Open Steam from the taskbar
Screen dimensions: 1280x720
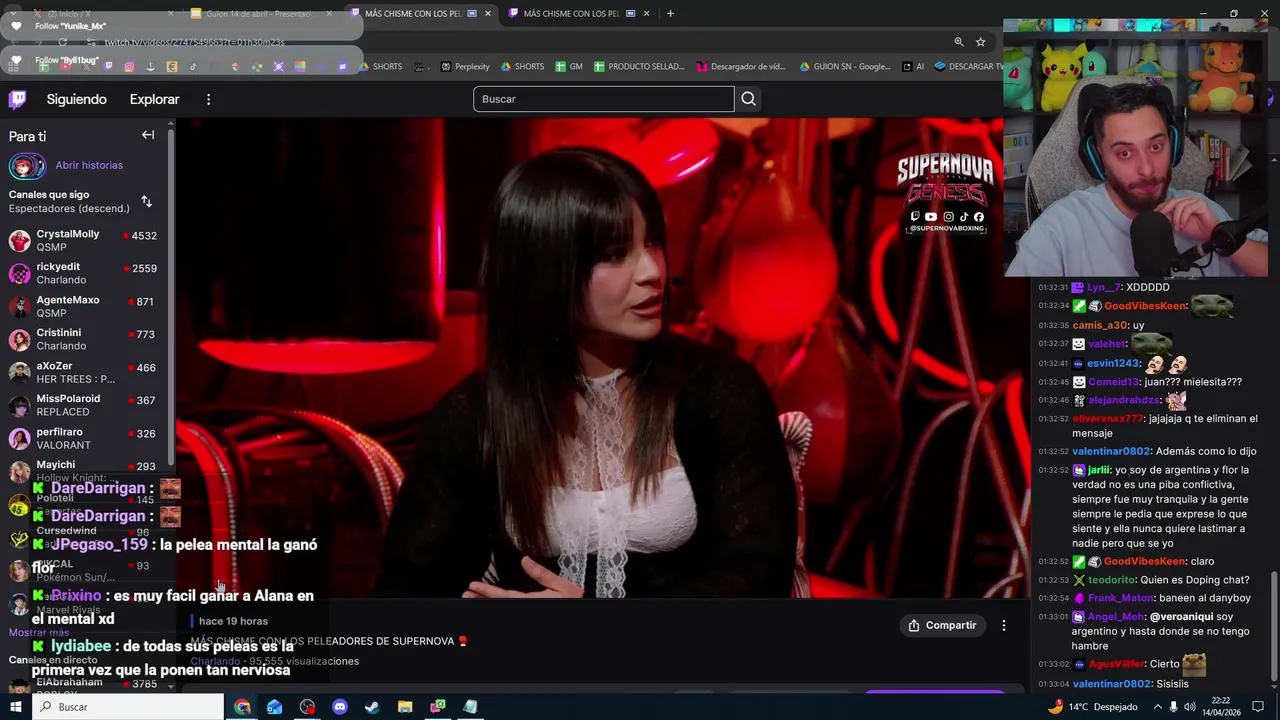pos(372,707)
